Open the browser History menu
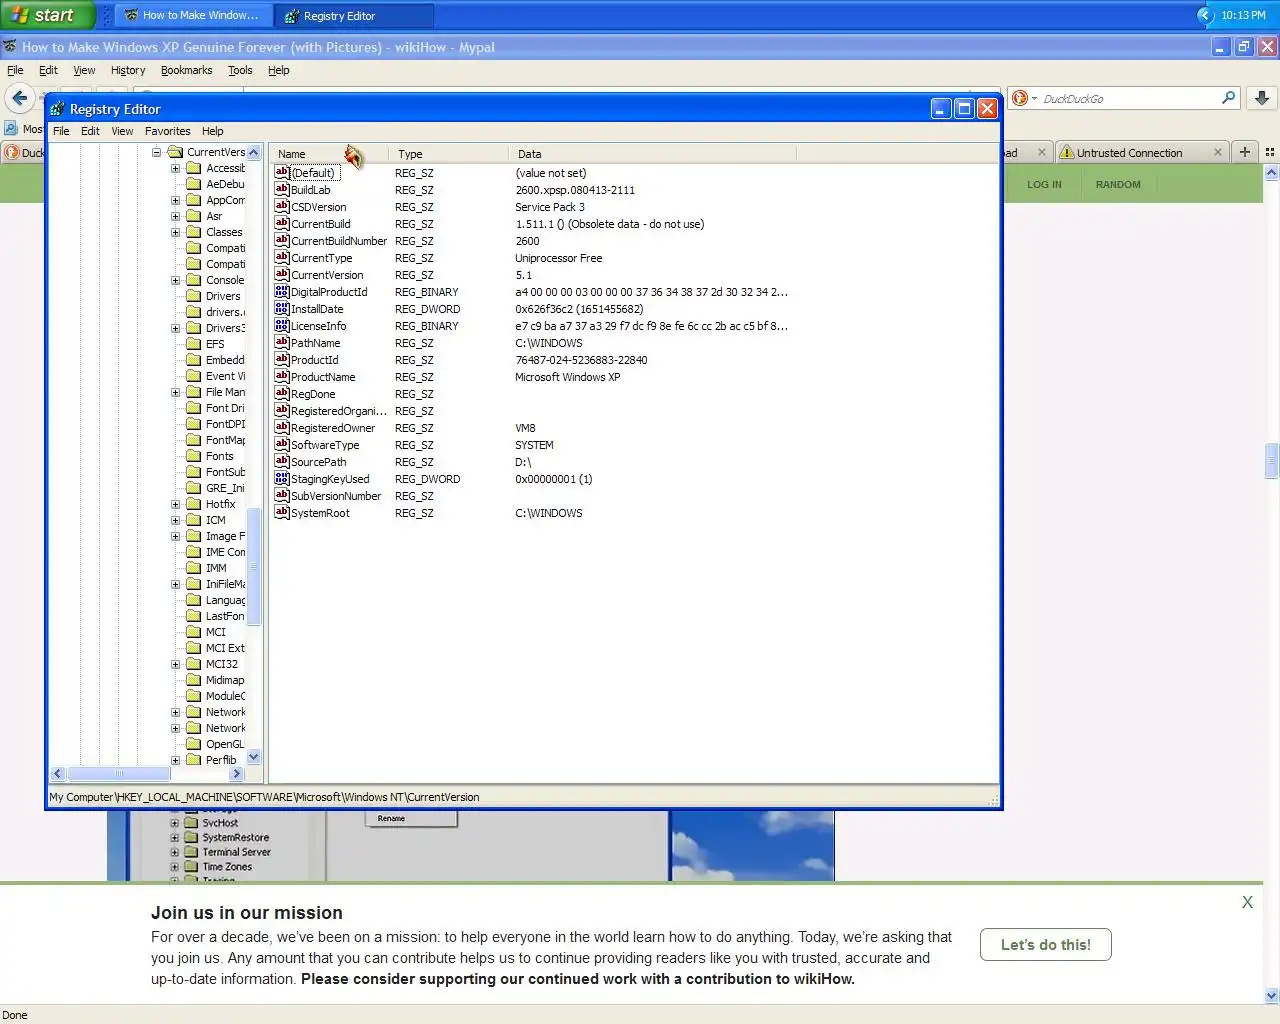 click(128, 70)
